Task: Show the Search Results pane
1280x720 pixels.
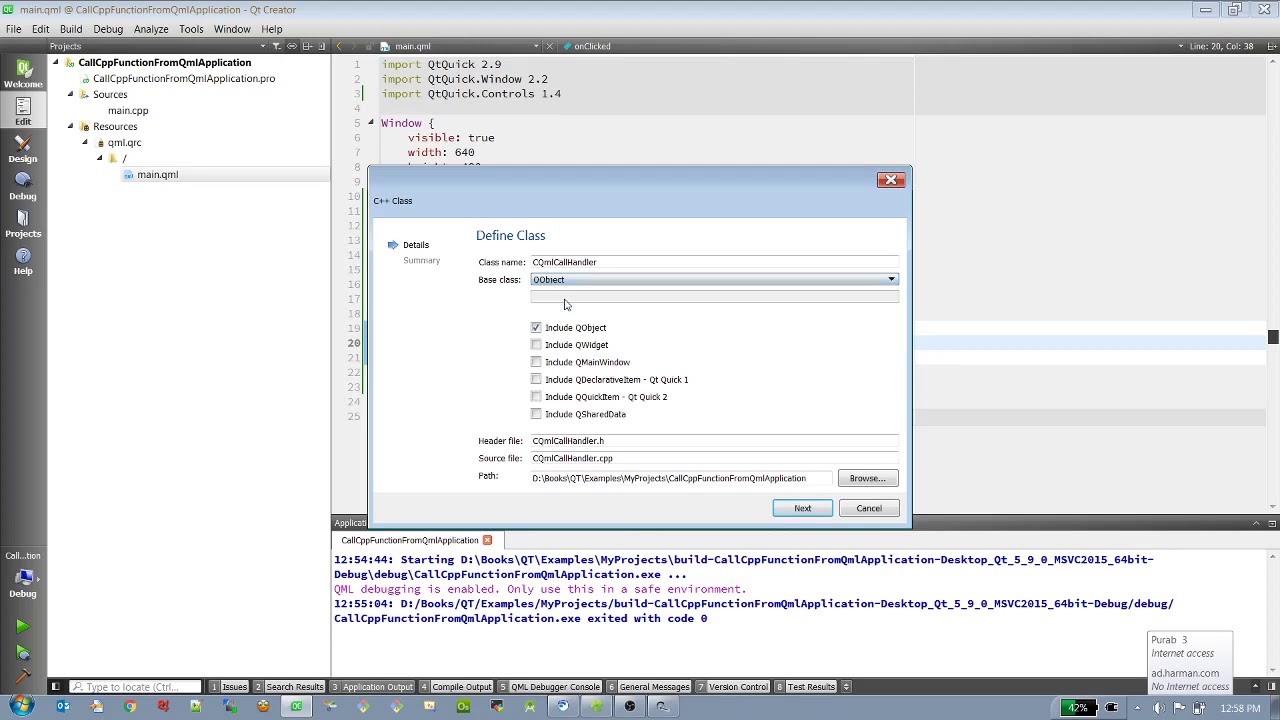Action: (289, 687)
